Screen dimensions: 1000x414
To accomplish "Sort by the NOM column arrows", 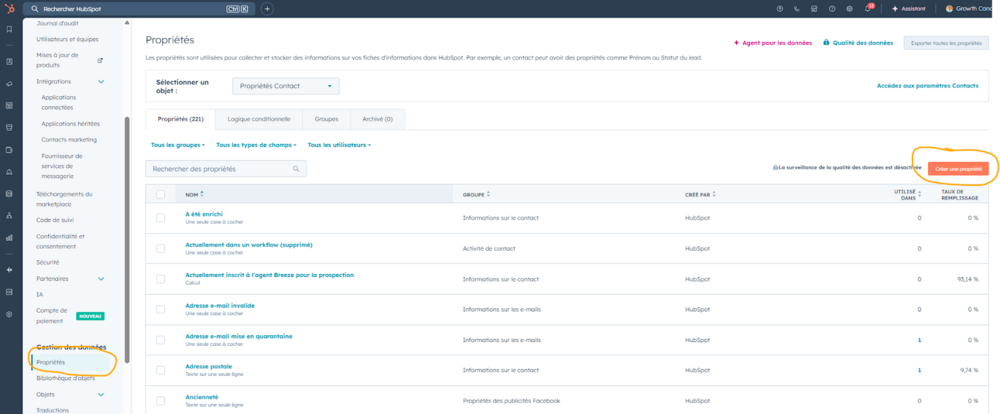I will tap(202, 193).
